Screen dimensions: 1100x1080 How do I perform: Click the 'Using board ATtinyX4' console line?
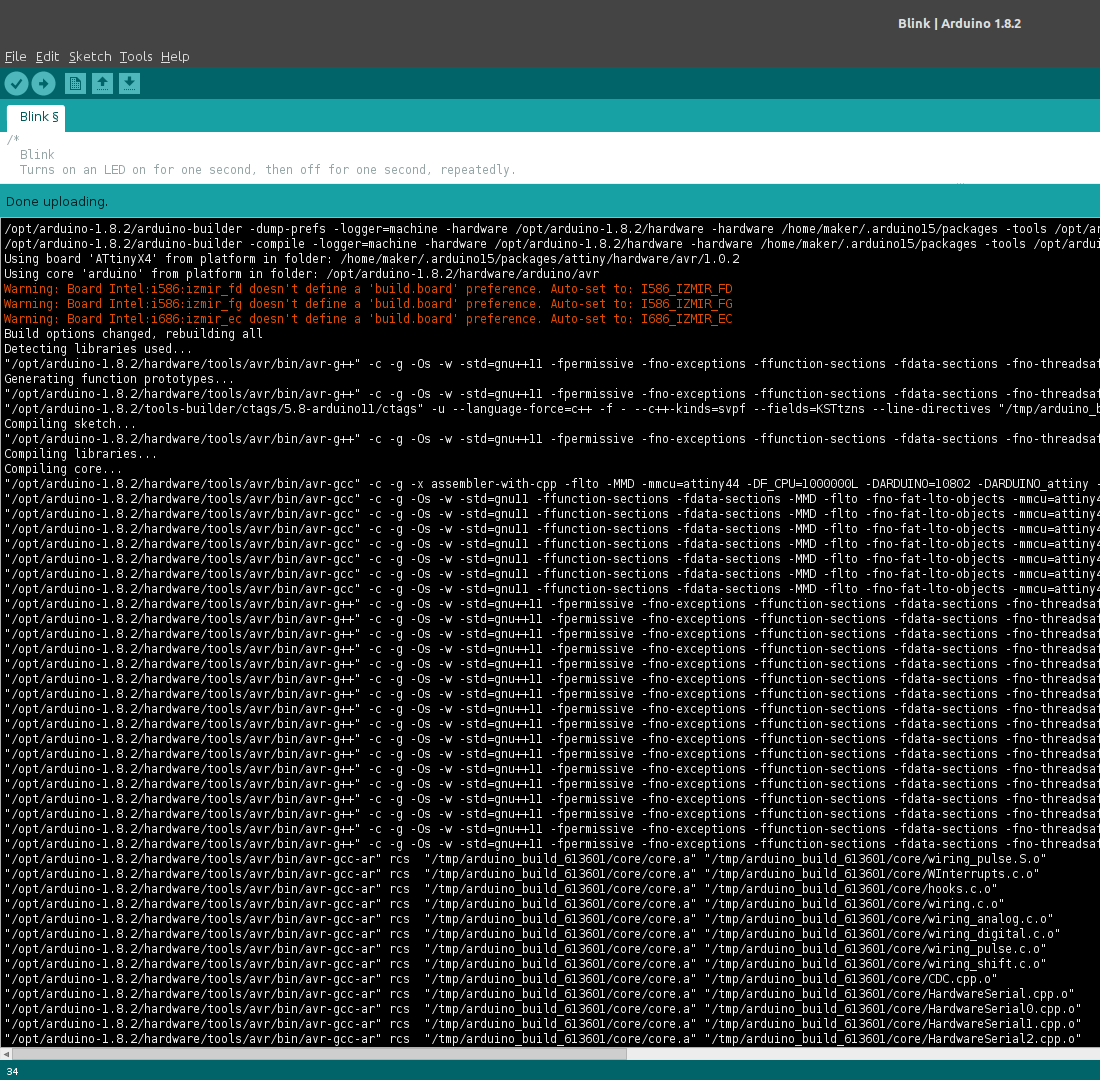[x=372, y=259]
